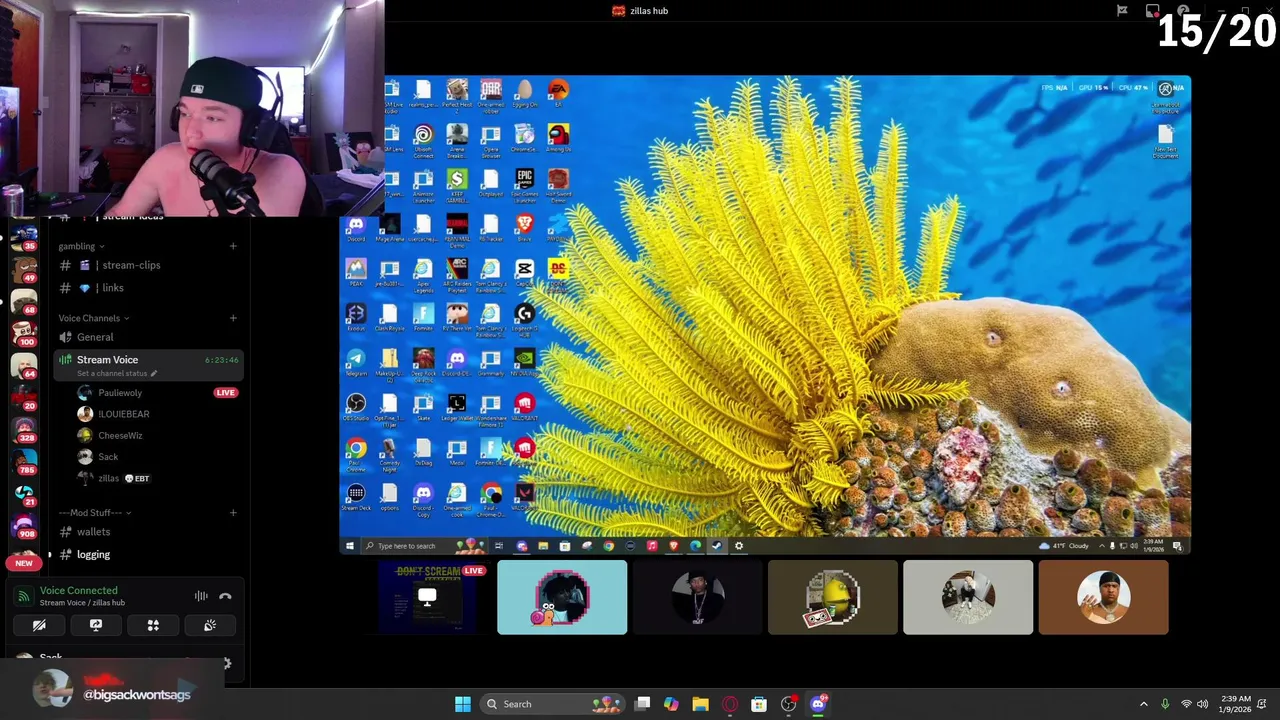
Task: Open NVIDIA app icon on streamed desktop
Action: (x=524, y=362)
